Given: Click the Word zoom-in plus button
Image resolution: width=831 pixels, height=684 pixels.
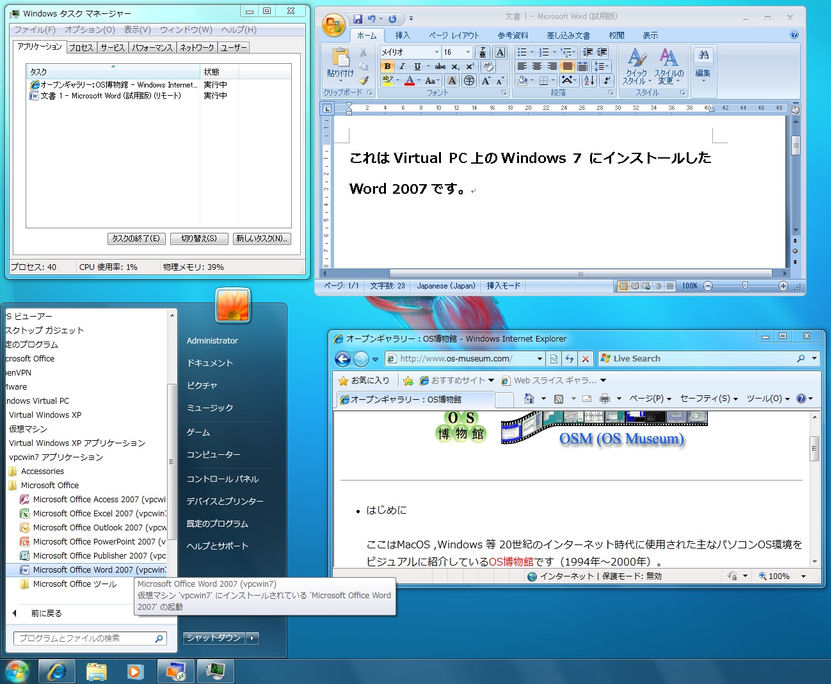Looking at the screenshot, I should click(x=783, y=286).
